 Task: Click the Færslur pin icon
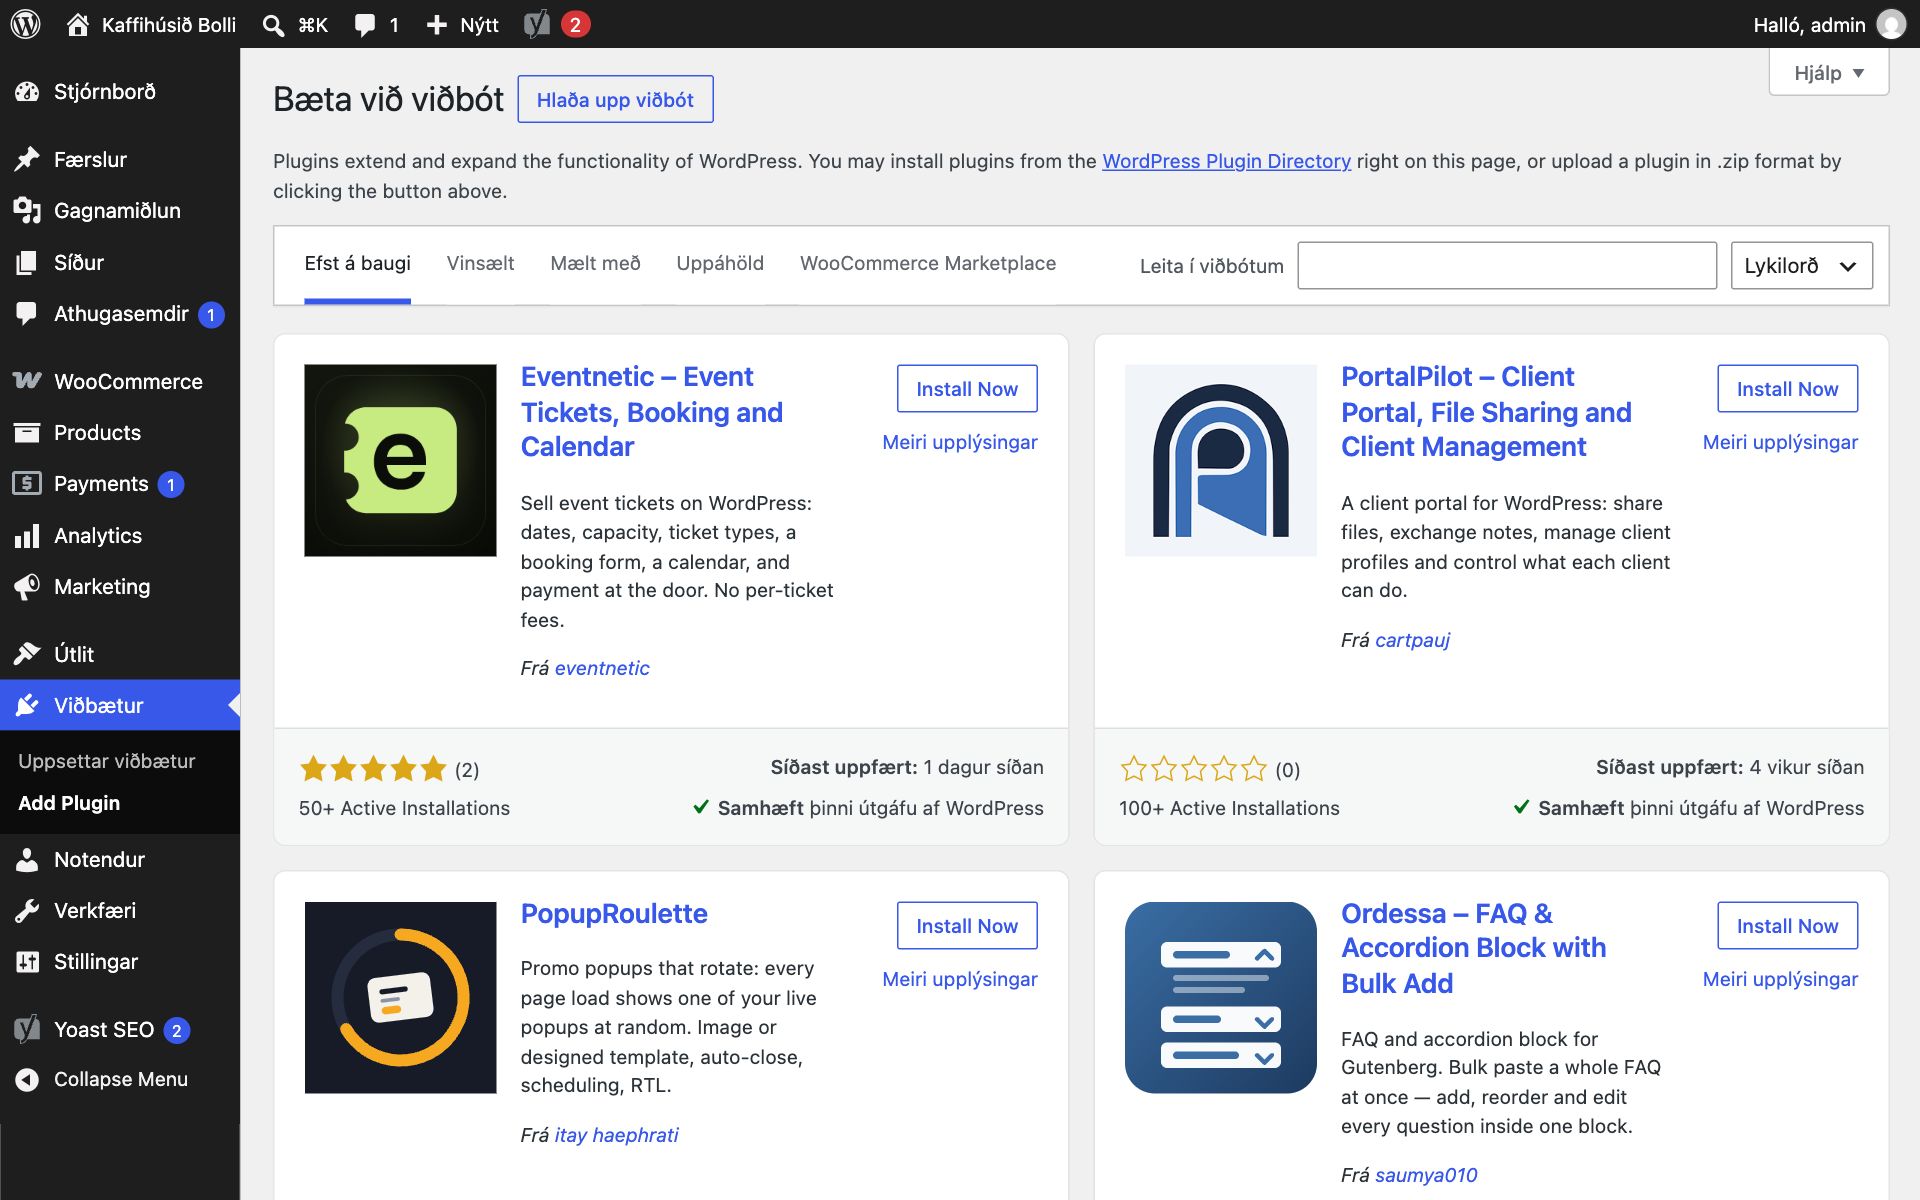[x=27, y=159]
